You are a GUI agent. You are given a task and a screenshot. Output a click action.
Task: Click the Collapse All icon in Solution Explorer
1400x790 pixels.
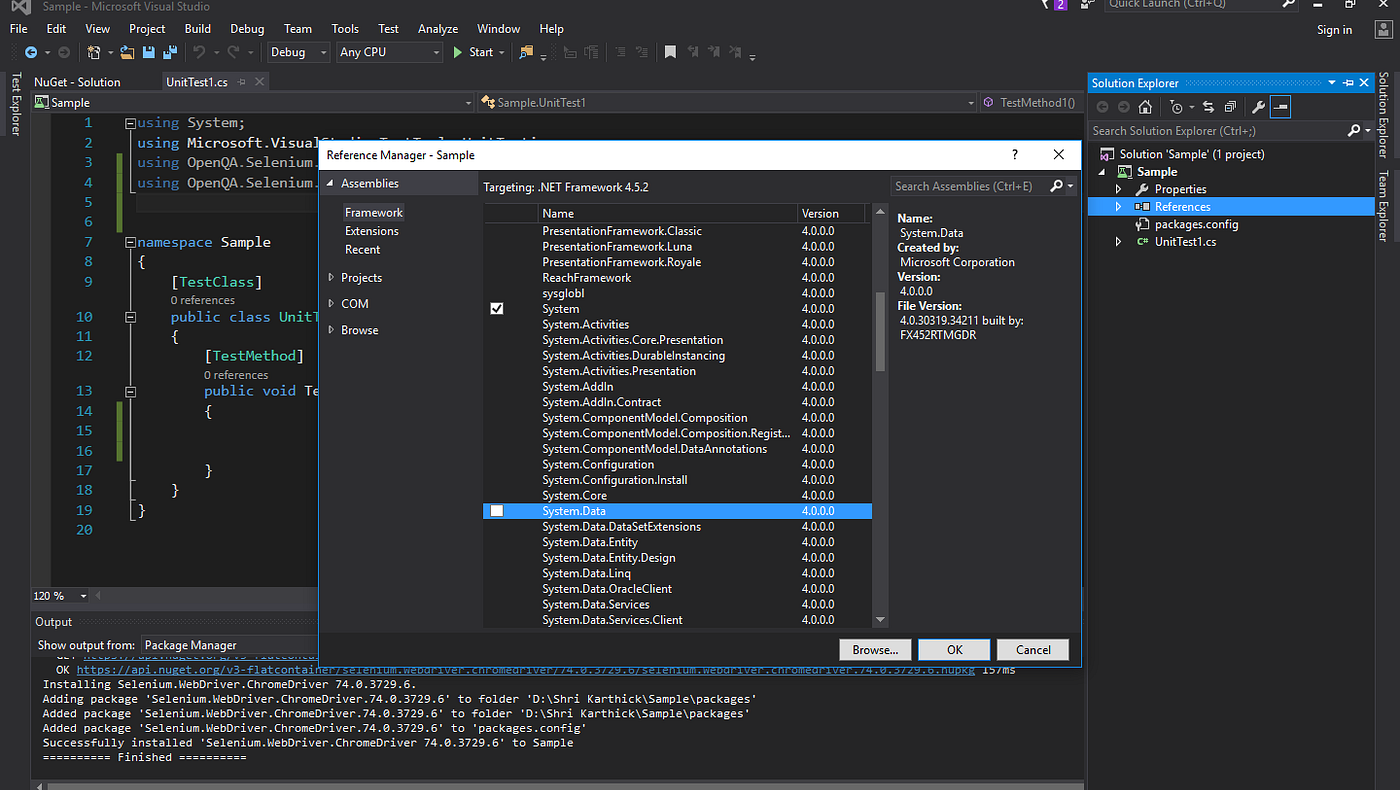pos(1230,107)
